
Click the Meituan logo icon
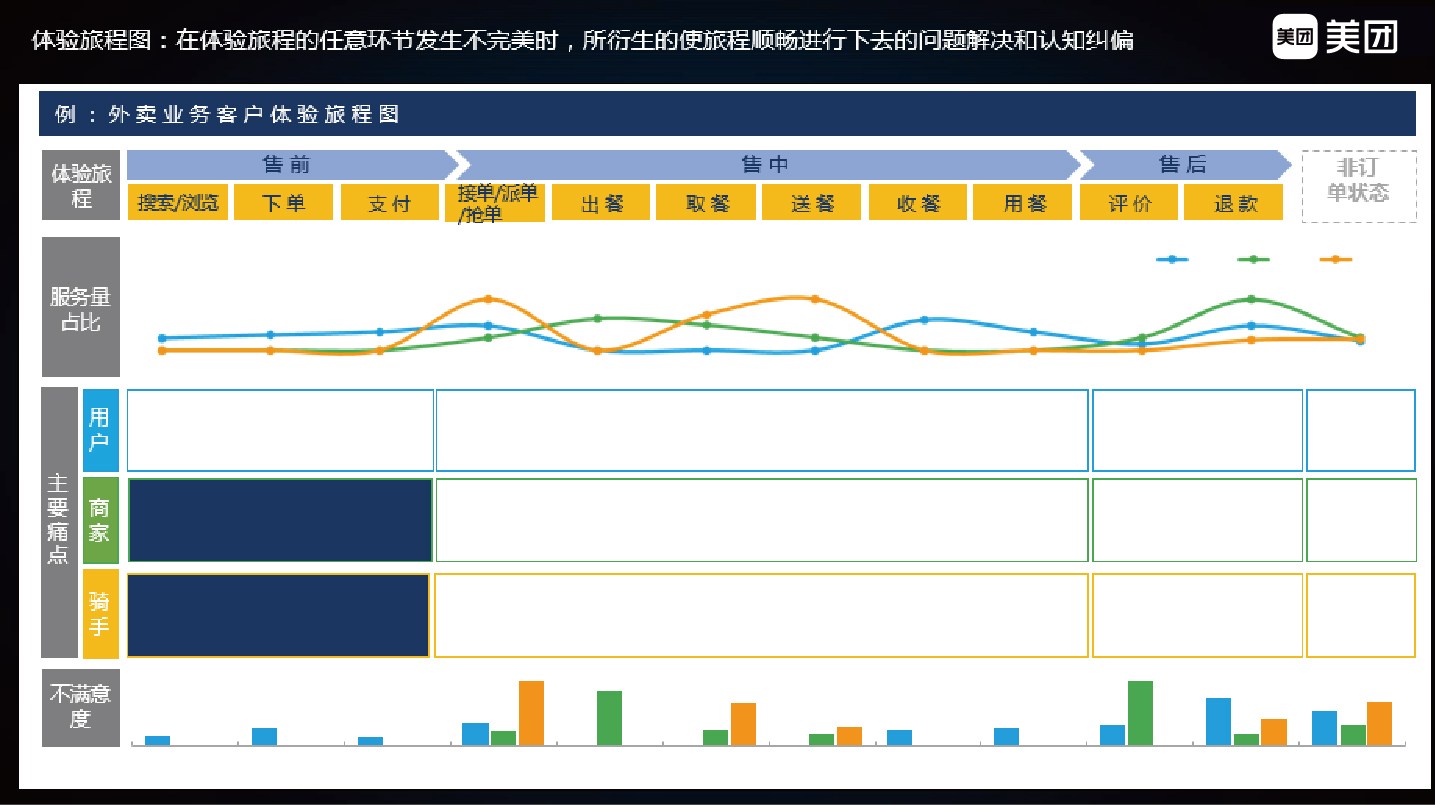(x=1294, y=38)
